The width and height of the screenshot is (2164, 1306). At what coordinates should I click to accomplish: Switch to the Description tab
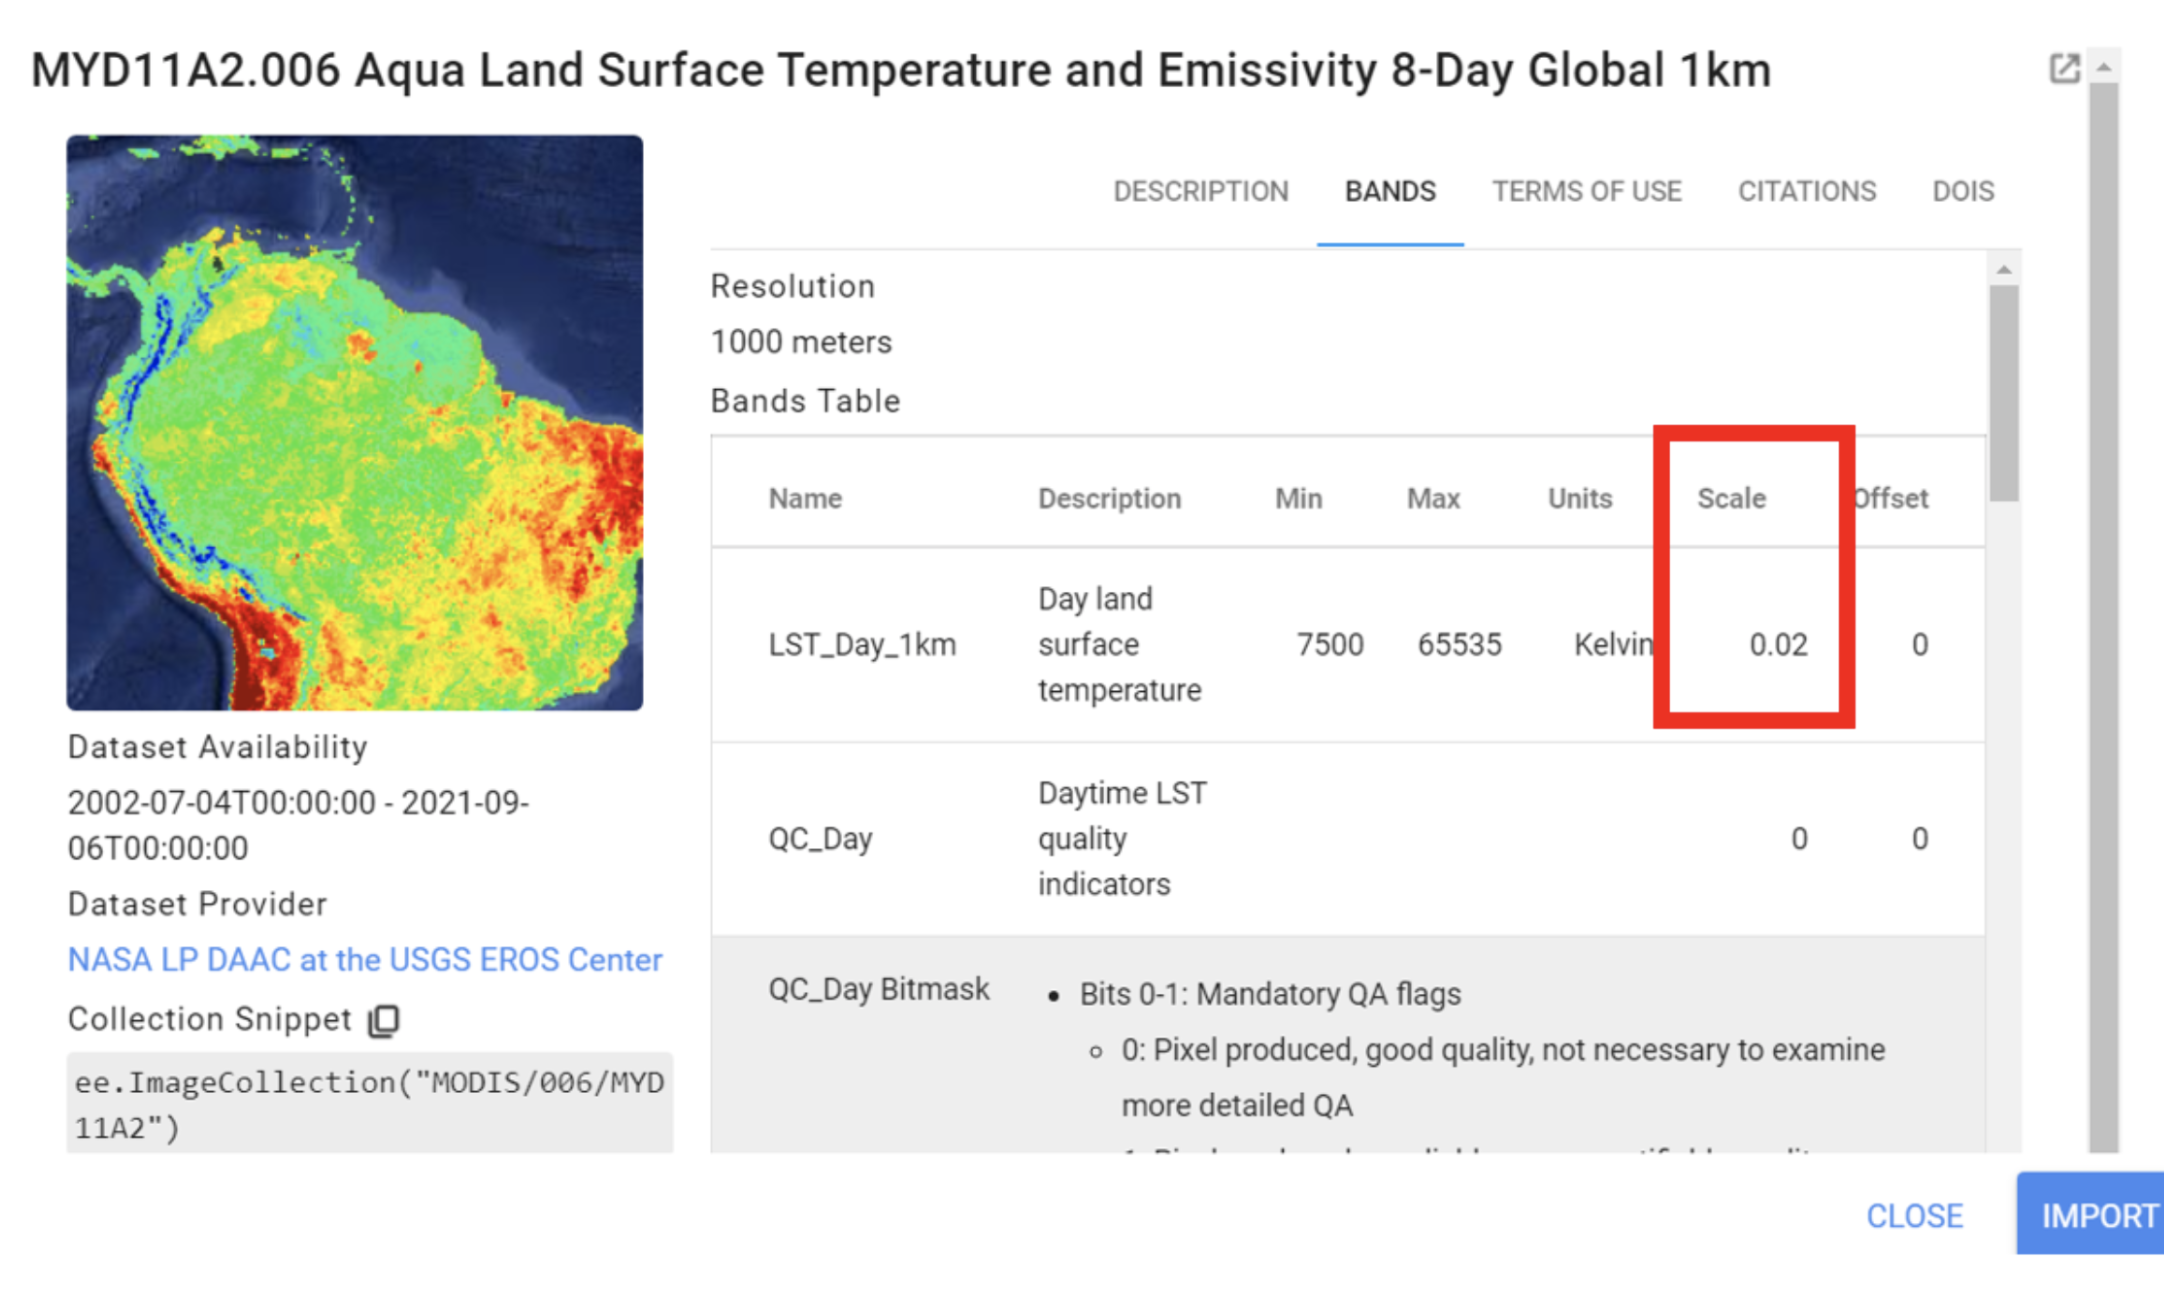1200,191
